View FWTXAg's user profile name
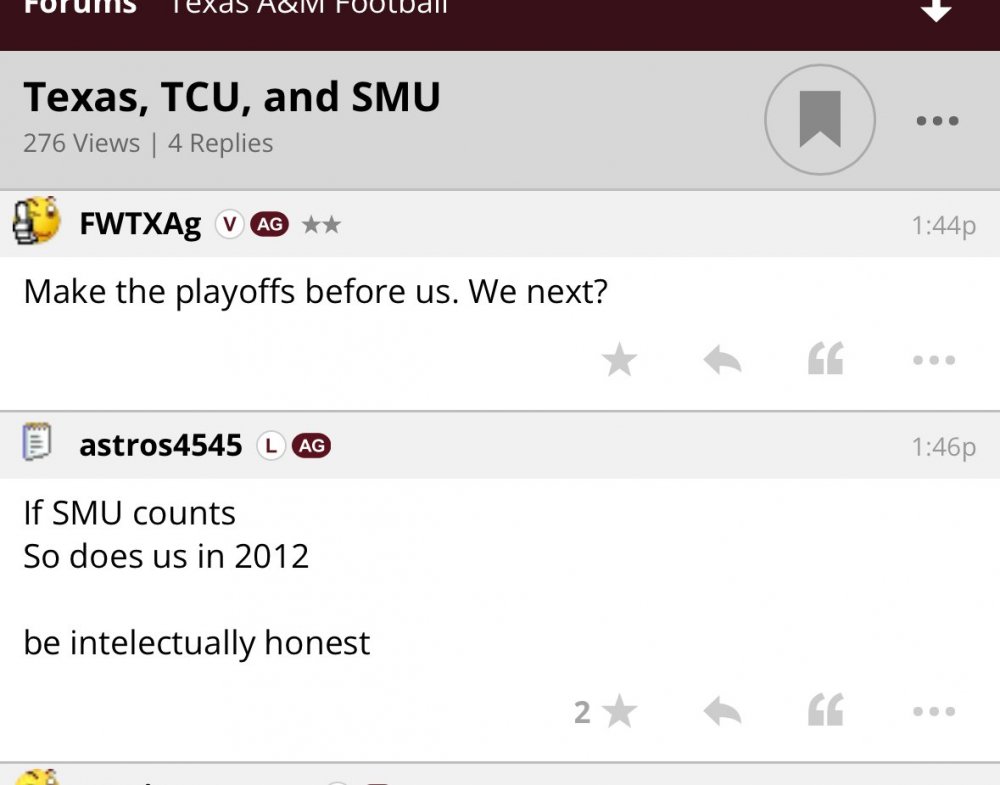Viewport: 1000px width, 785px height. tap(140, 225)
